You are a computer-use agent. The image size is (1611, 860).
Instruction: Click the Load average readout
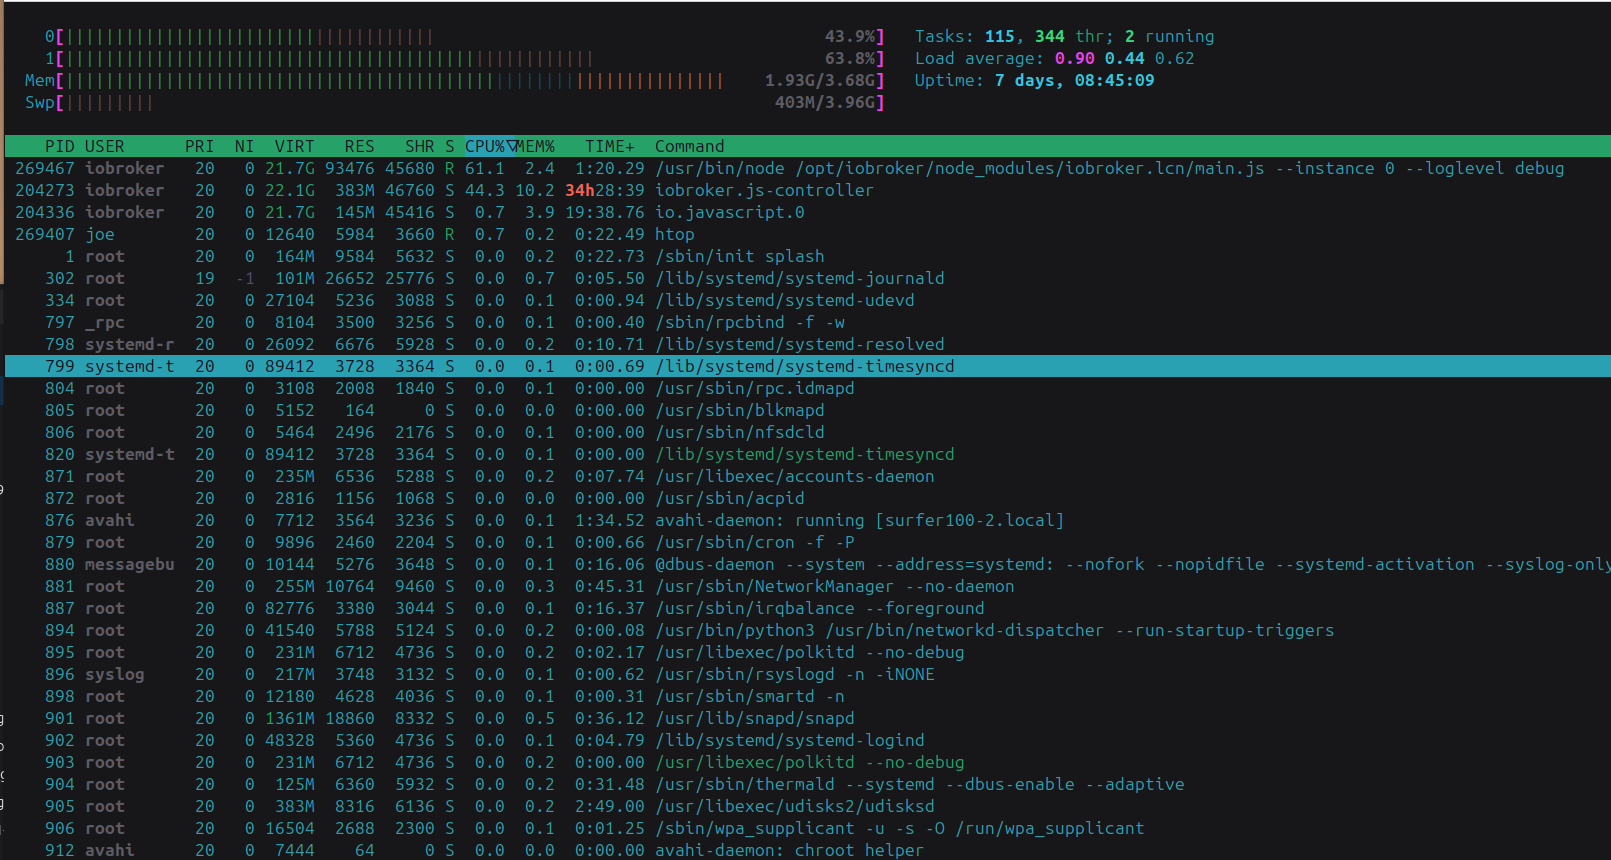point(1054,58)
